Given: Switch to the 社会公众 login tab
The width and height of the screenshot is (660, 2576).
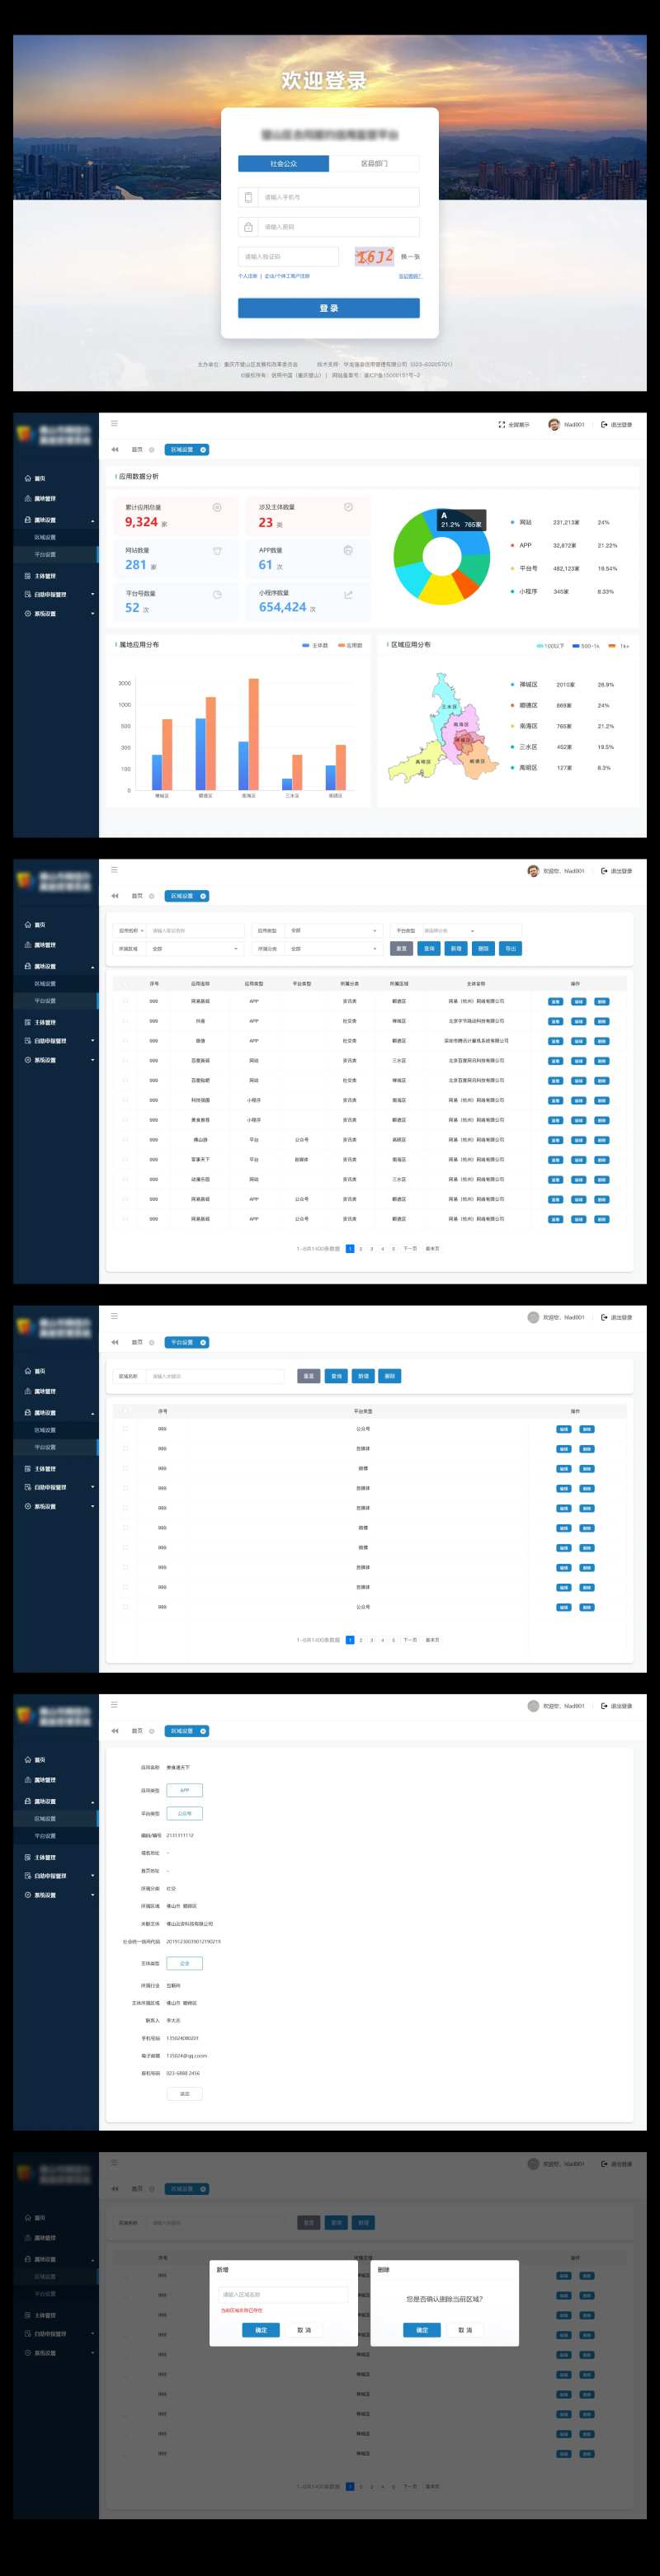Looking at the screenshot, I should 283,164.
